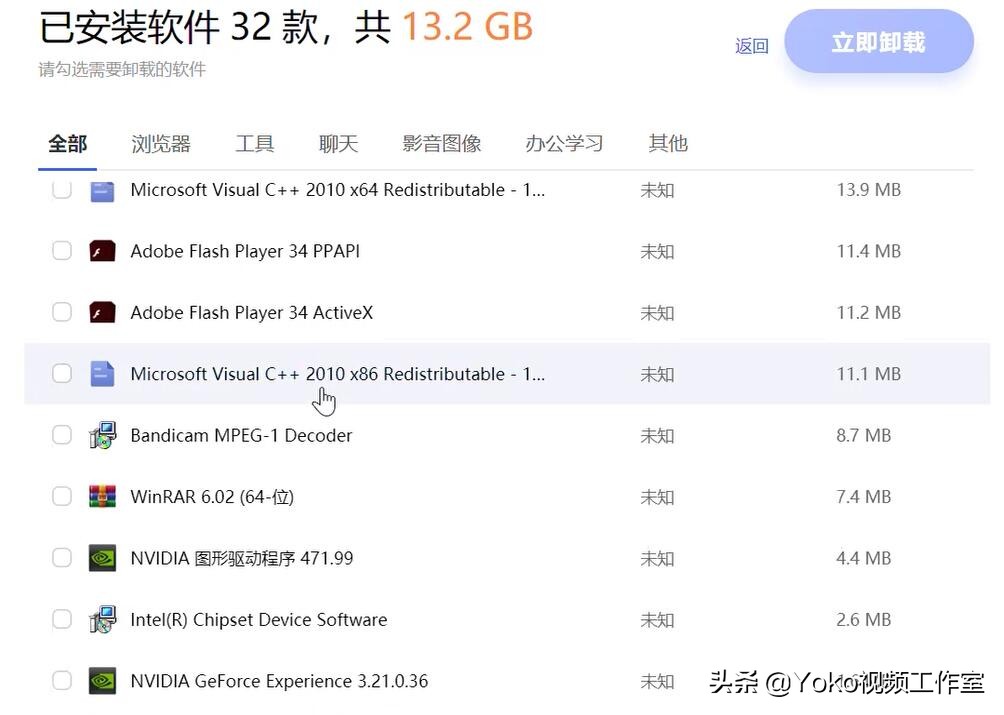Check the NVIDIA 图形驱动程序 471.99 checkbox
The image size is (1004, 715).
(x=62, y=558)
